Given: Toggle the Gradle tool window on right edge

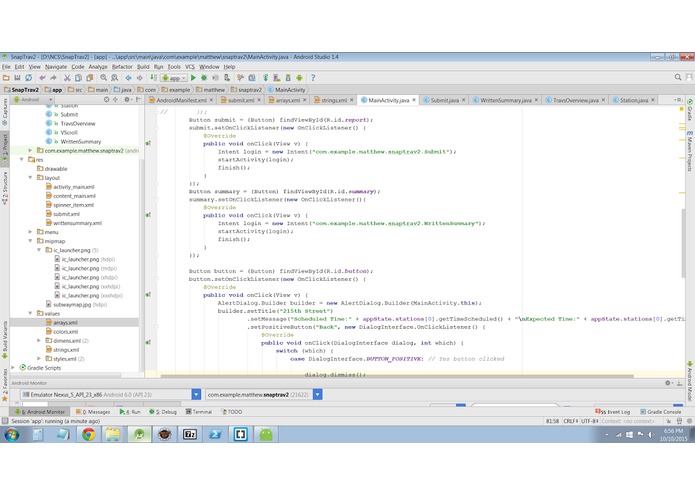Looking at the screenshot, I should tap(690, 109).
